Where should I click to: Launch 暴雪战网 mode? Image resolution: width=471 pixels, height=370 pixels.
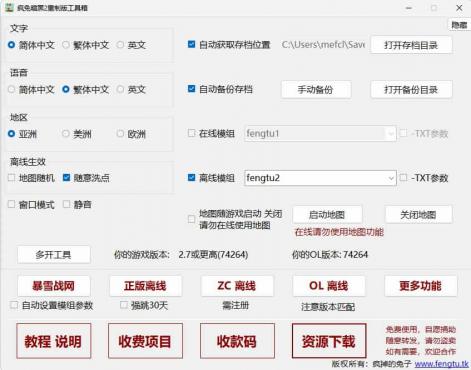(54, 286)
